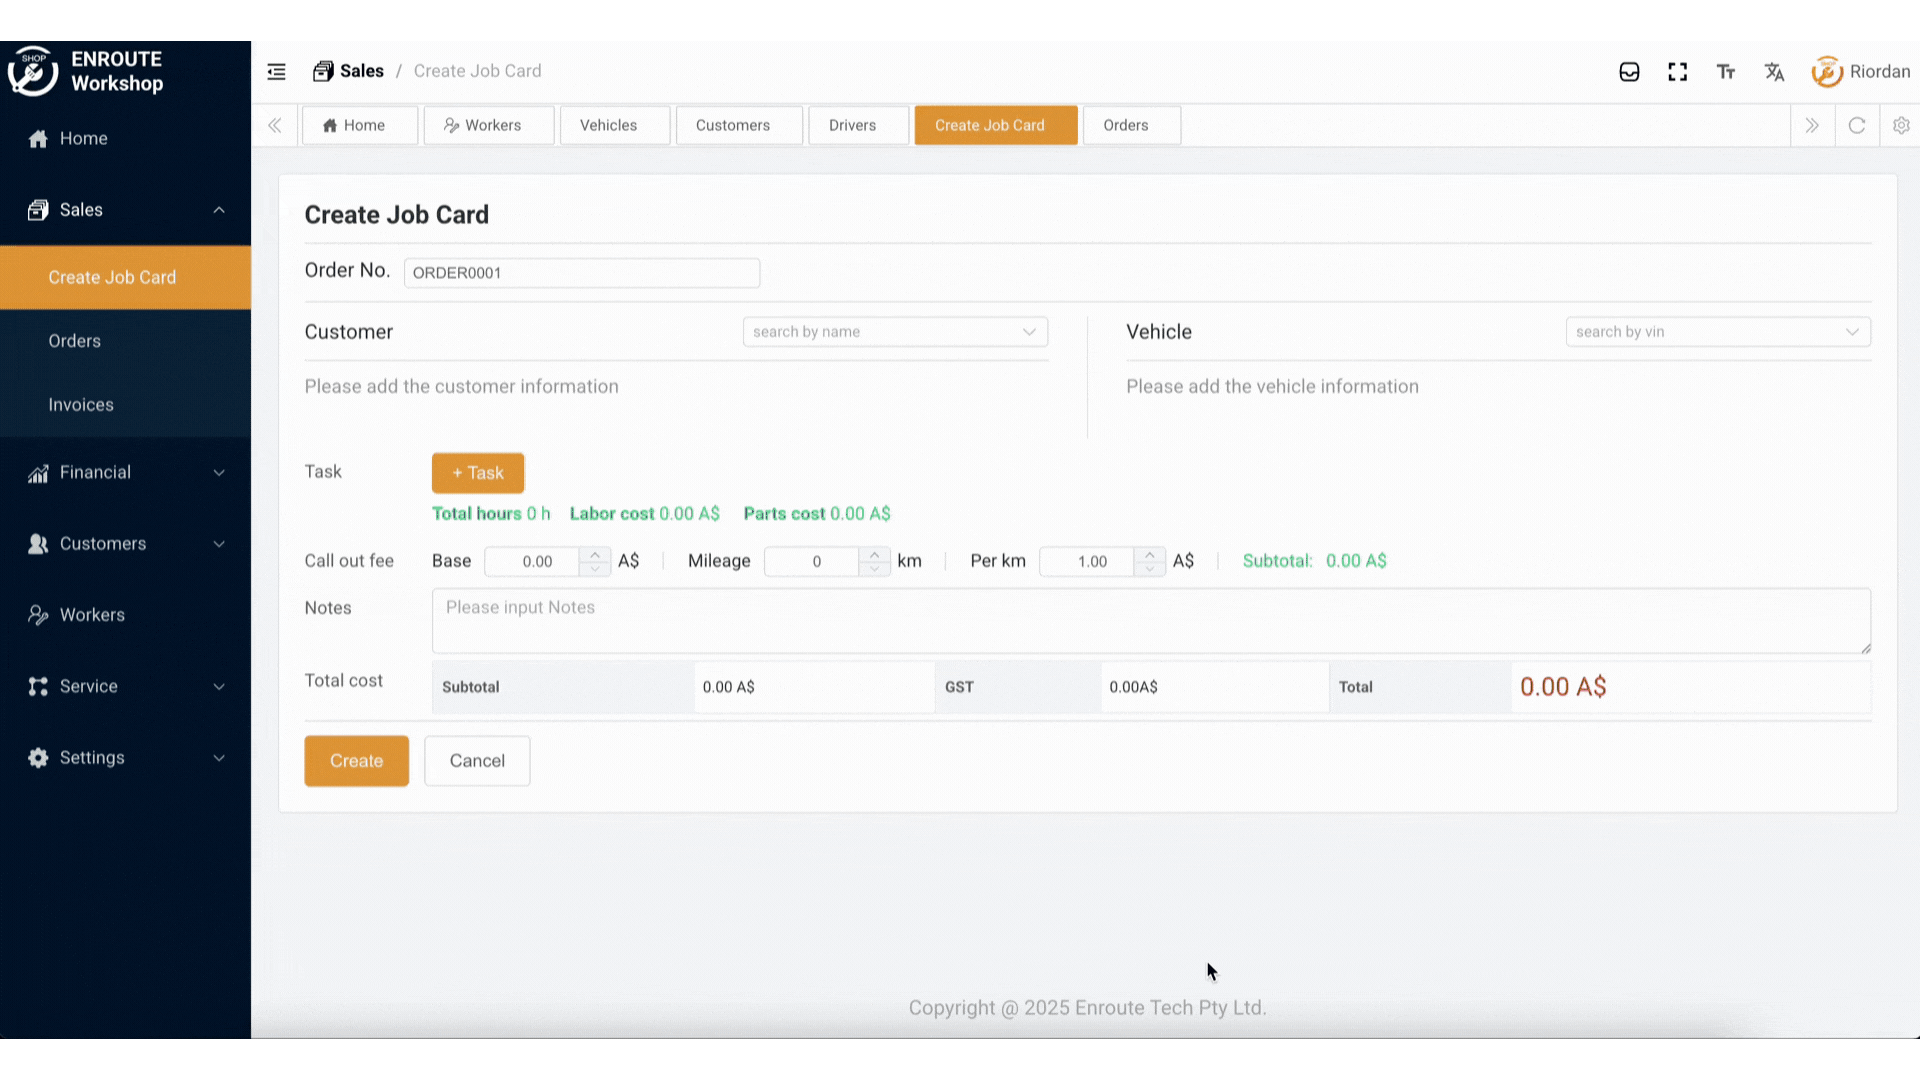Viewport: 1920px width, 1080px height.
Task: Expand the Service menu in sidebar
Action: tap(88, 686)
